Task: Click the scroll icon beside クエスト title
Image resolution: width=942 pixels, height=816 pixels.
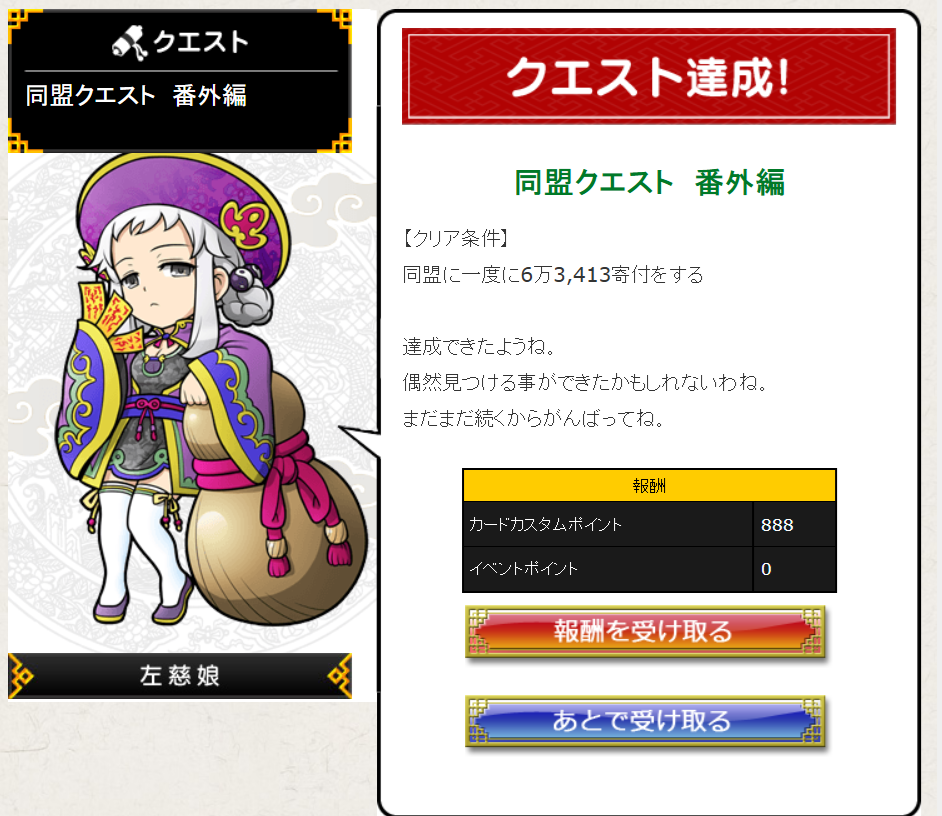Action: pos(130,43)
